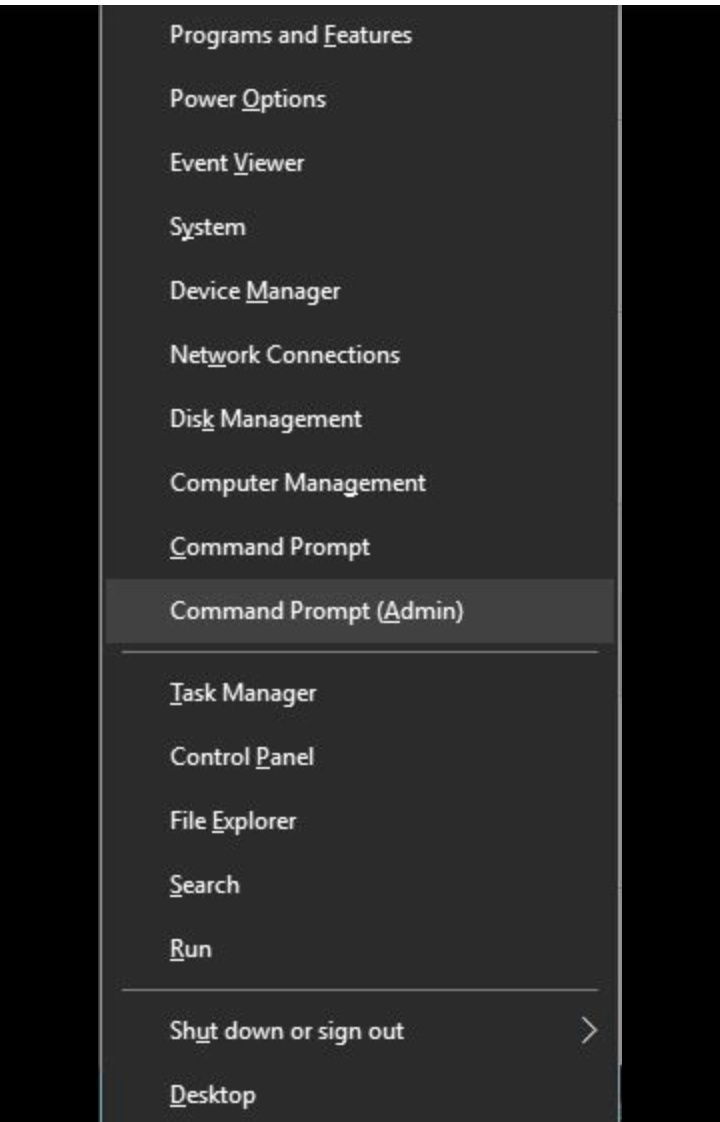
Task: Choose Network Connections
Action: 285,355
